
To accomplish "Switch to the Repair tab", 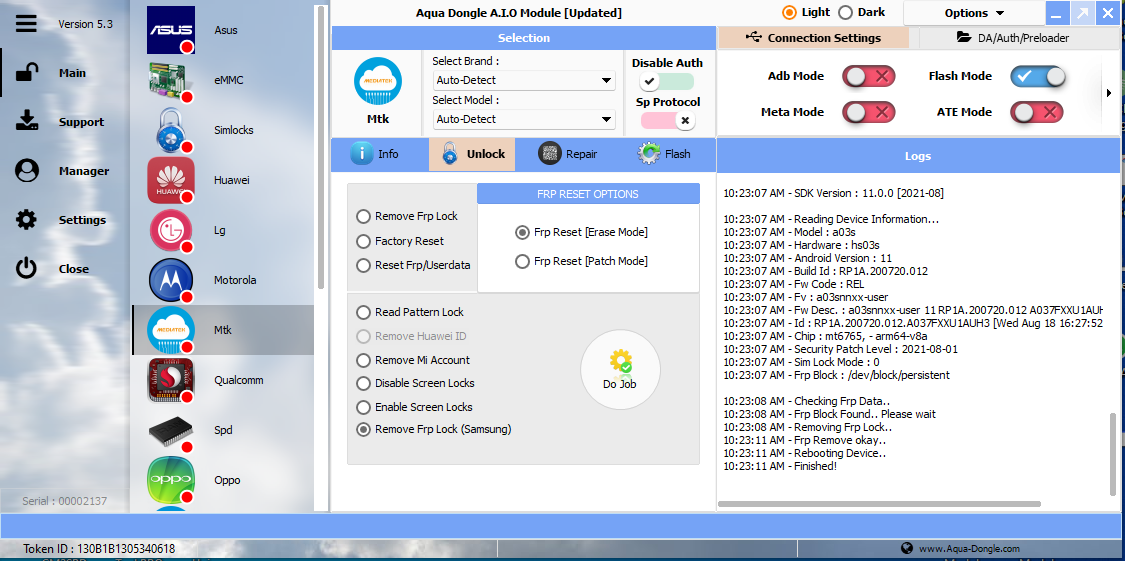I will 568,154.
